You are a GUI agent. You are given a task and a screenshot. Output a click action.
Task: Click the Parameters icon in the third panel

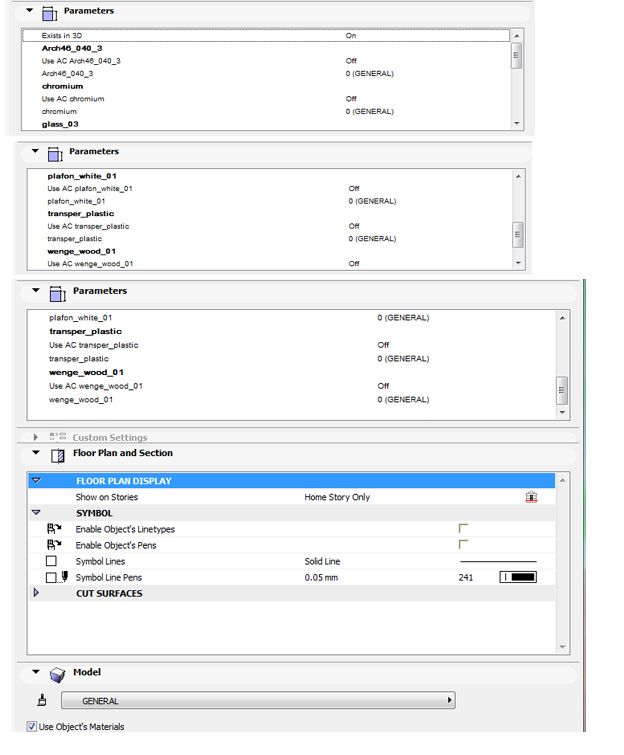point(57,294)
